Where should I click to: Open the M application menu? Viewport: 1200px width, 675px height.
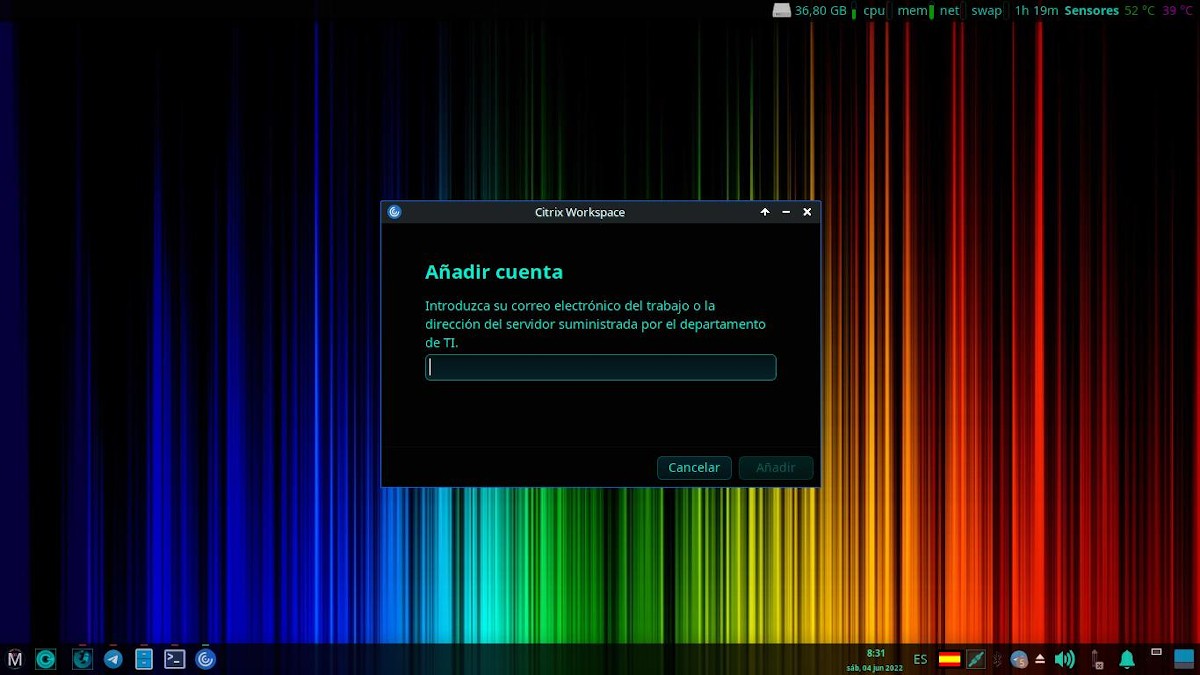pyautogui.click(x=14, y=659)
